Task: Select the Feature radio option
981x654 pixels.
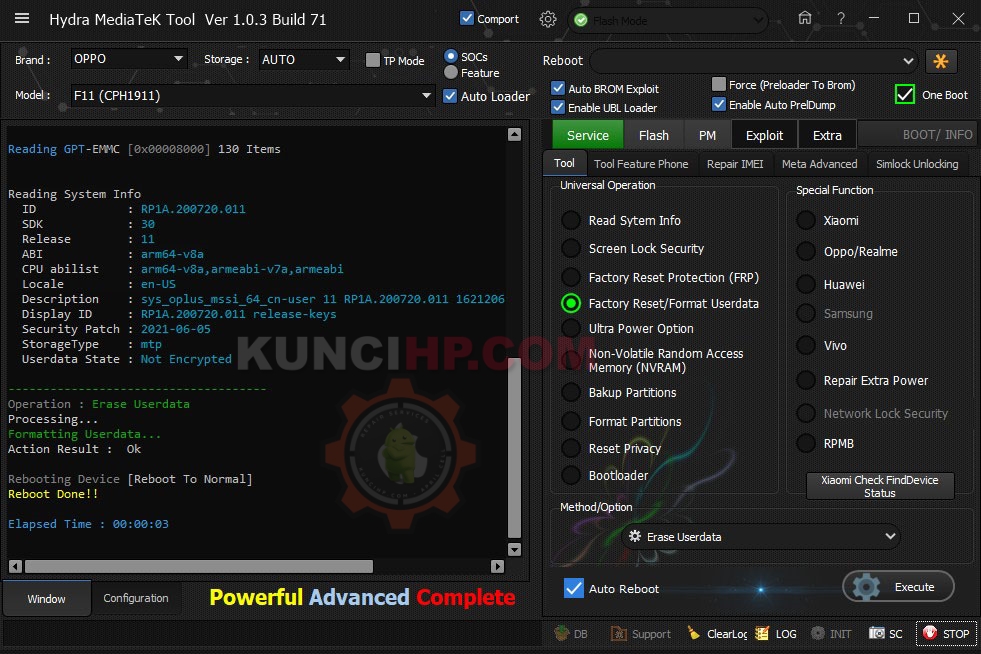Action: pyautogui.click(x=450, y=73)
